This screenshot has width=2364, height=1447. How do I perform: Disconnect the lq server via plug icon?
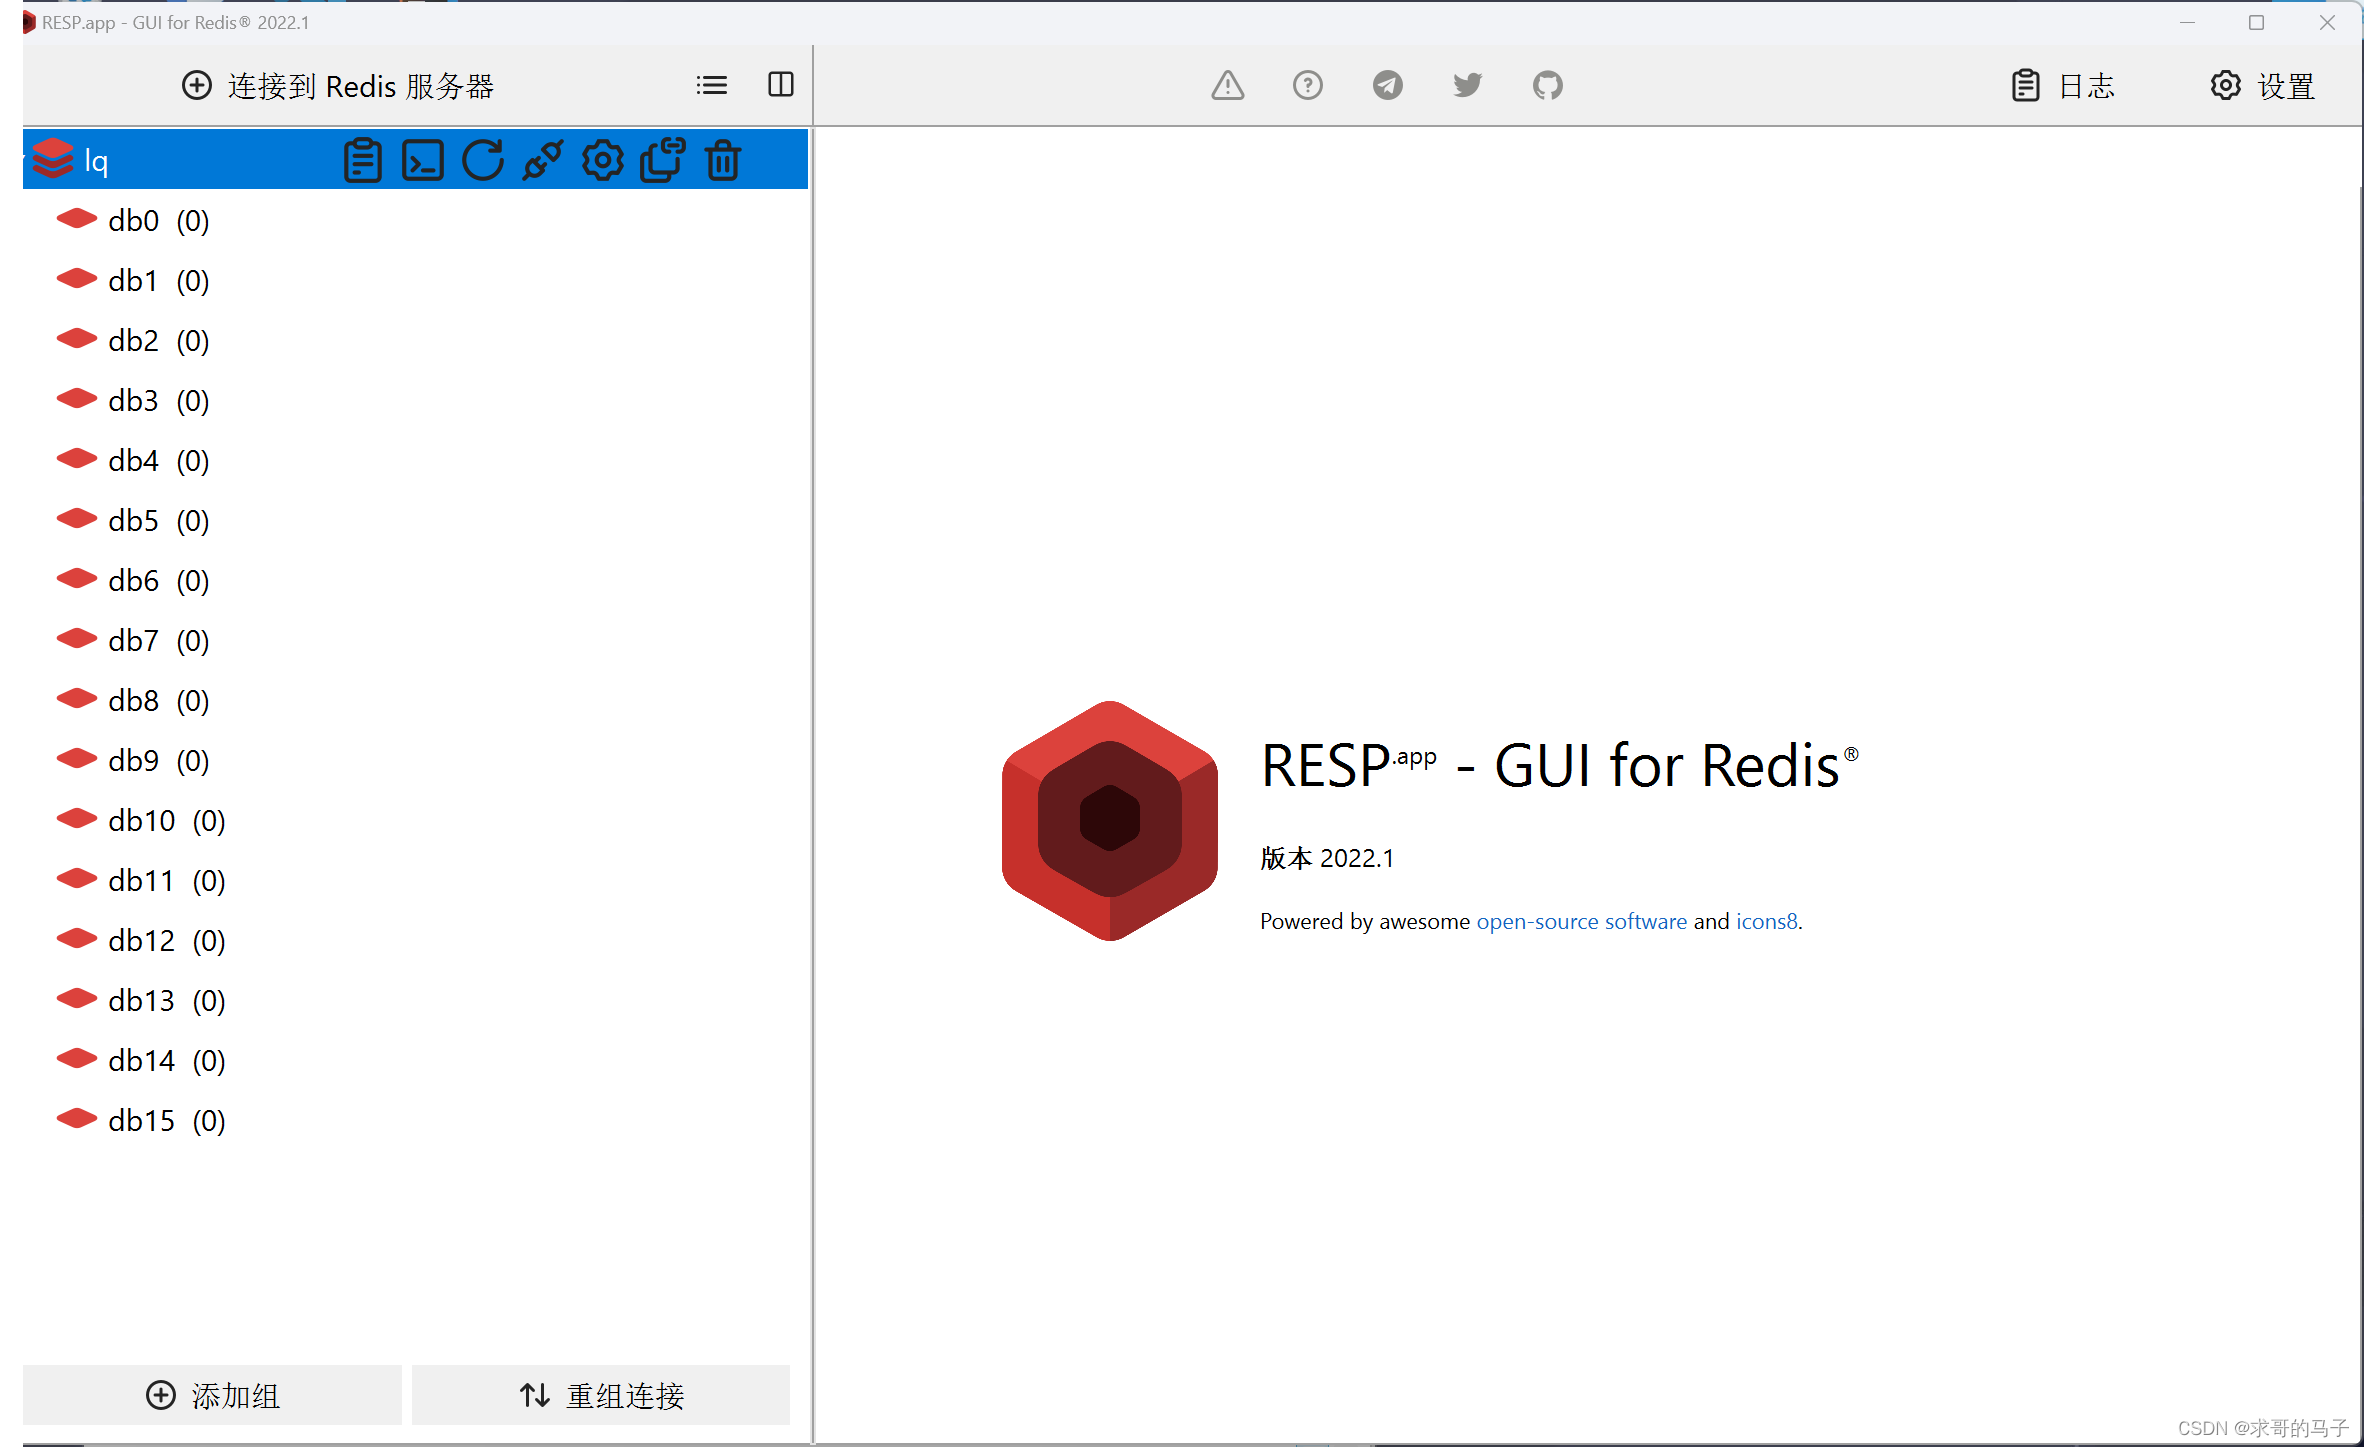[543, 160]
